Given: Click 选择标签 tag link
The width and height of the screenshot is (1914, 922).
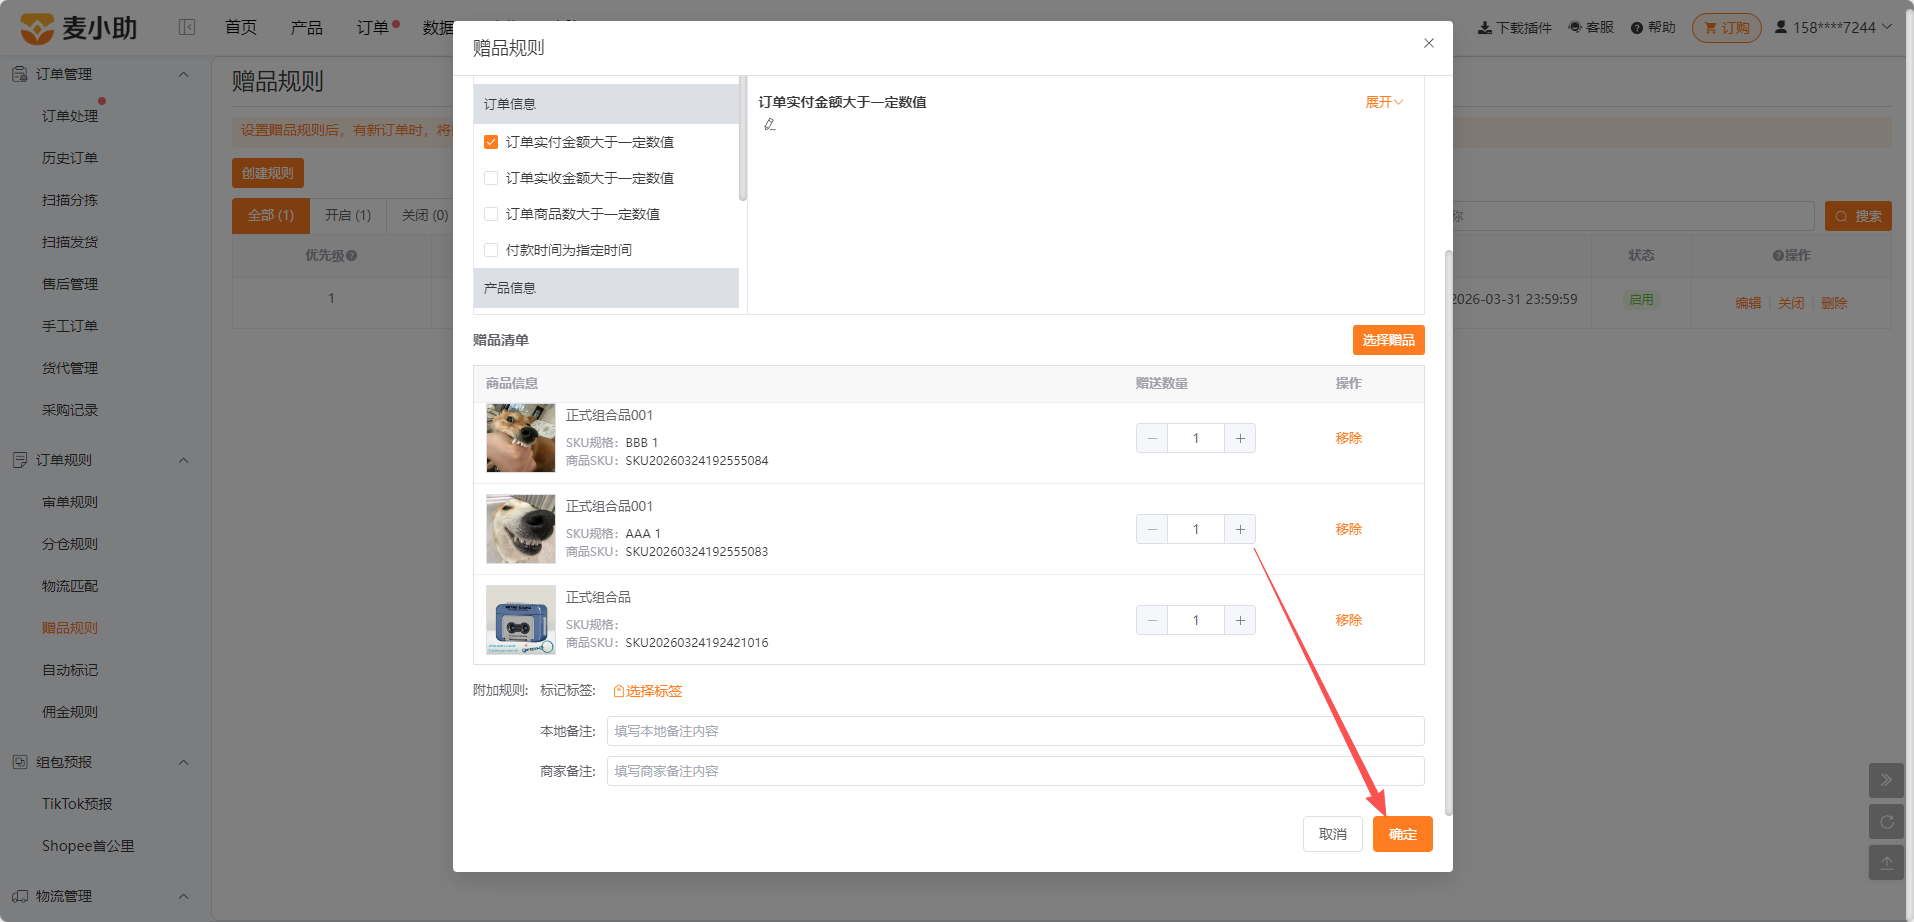Looking at the screenshot, I should 647,691.
